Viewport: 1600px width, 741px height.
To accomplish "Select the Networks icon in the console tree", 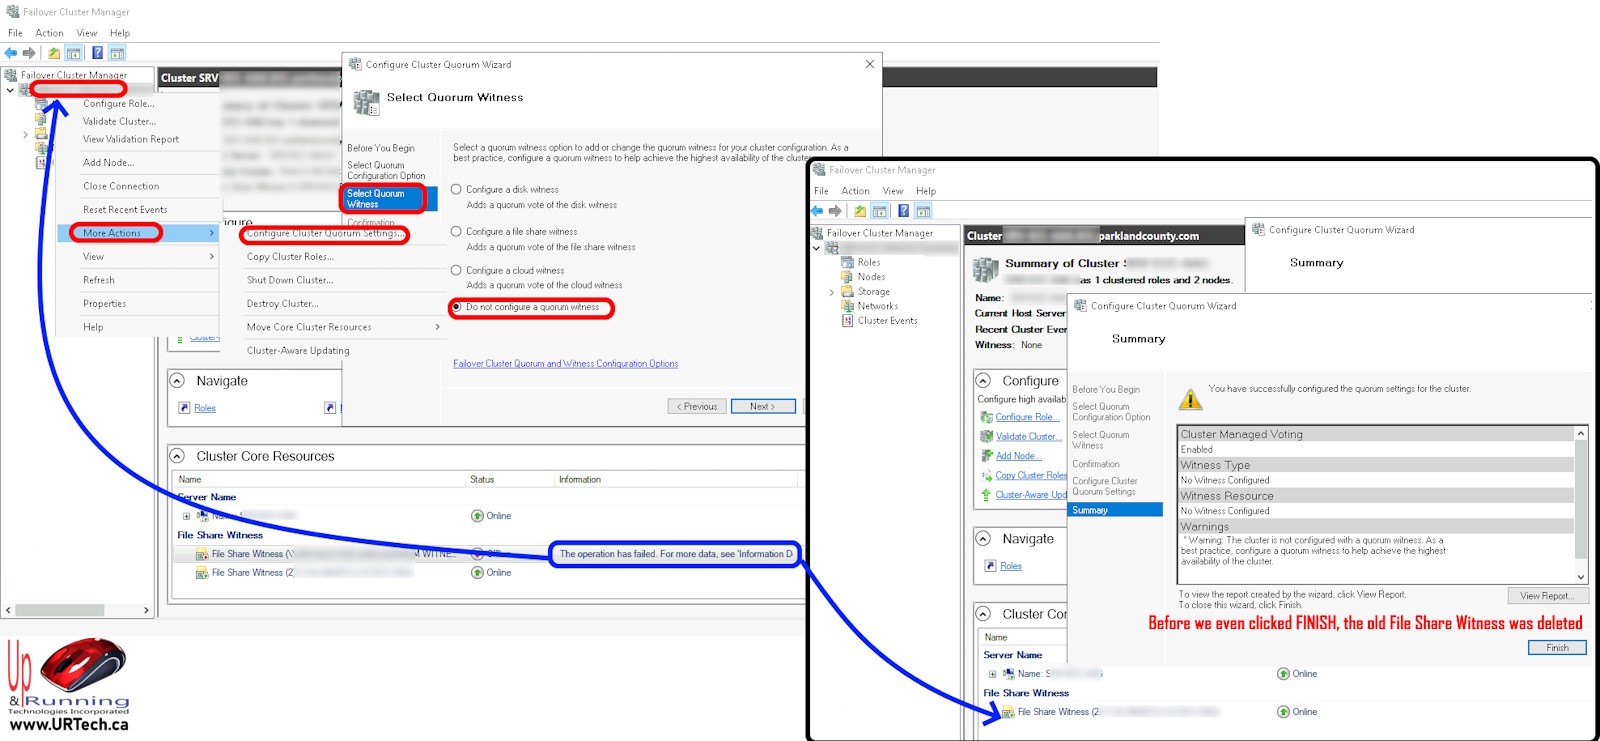I will click(846, 306).
